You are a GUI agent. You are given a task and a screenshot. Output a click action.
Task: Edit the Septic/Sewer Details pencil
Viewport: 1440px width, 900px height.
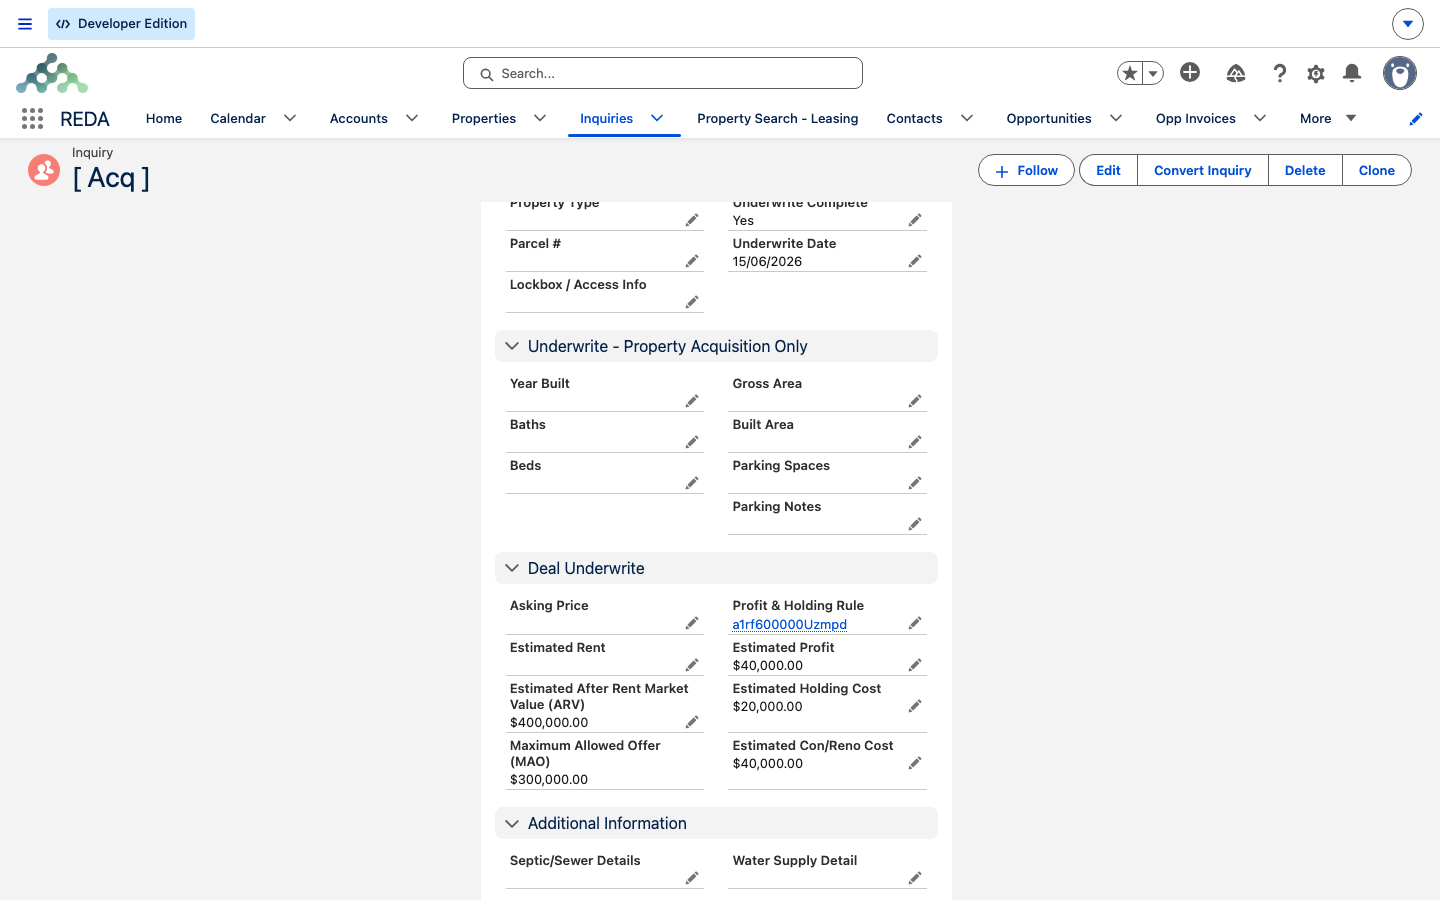coord(692,878)
